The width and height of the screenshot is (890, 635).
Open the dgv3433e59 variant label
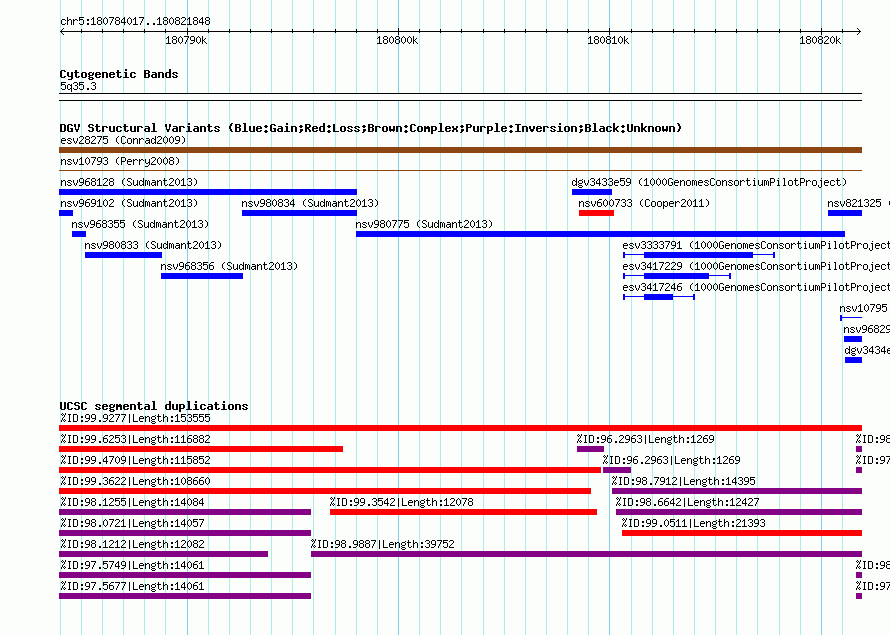tap(709, 182)
